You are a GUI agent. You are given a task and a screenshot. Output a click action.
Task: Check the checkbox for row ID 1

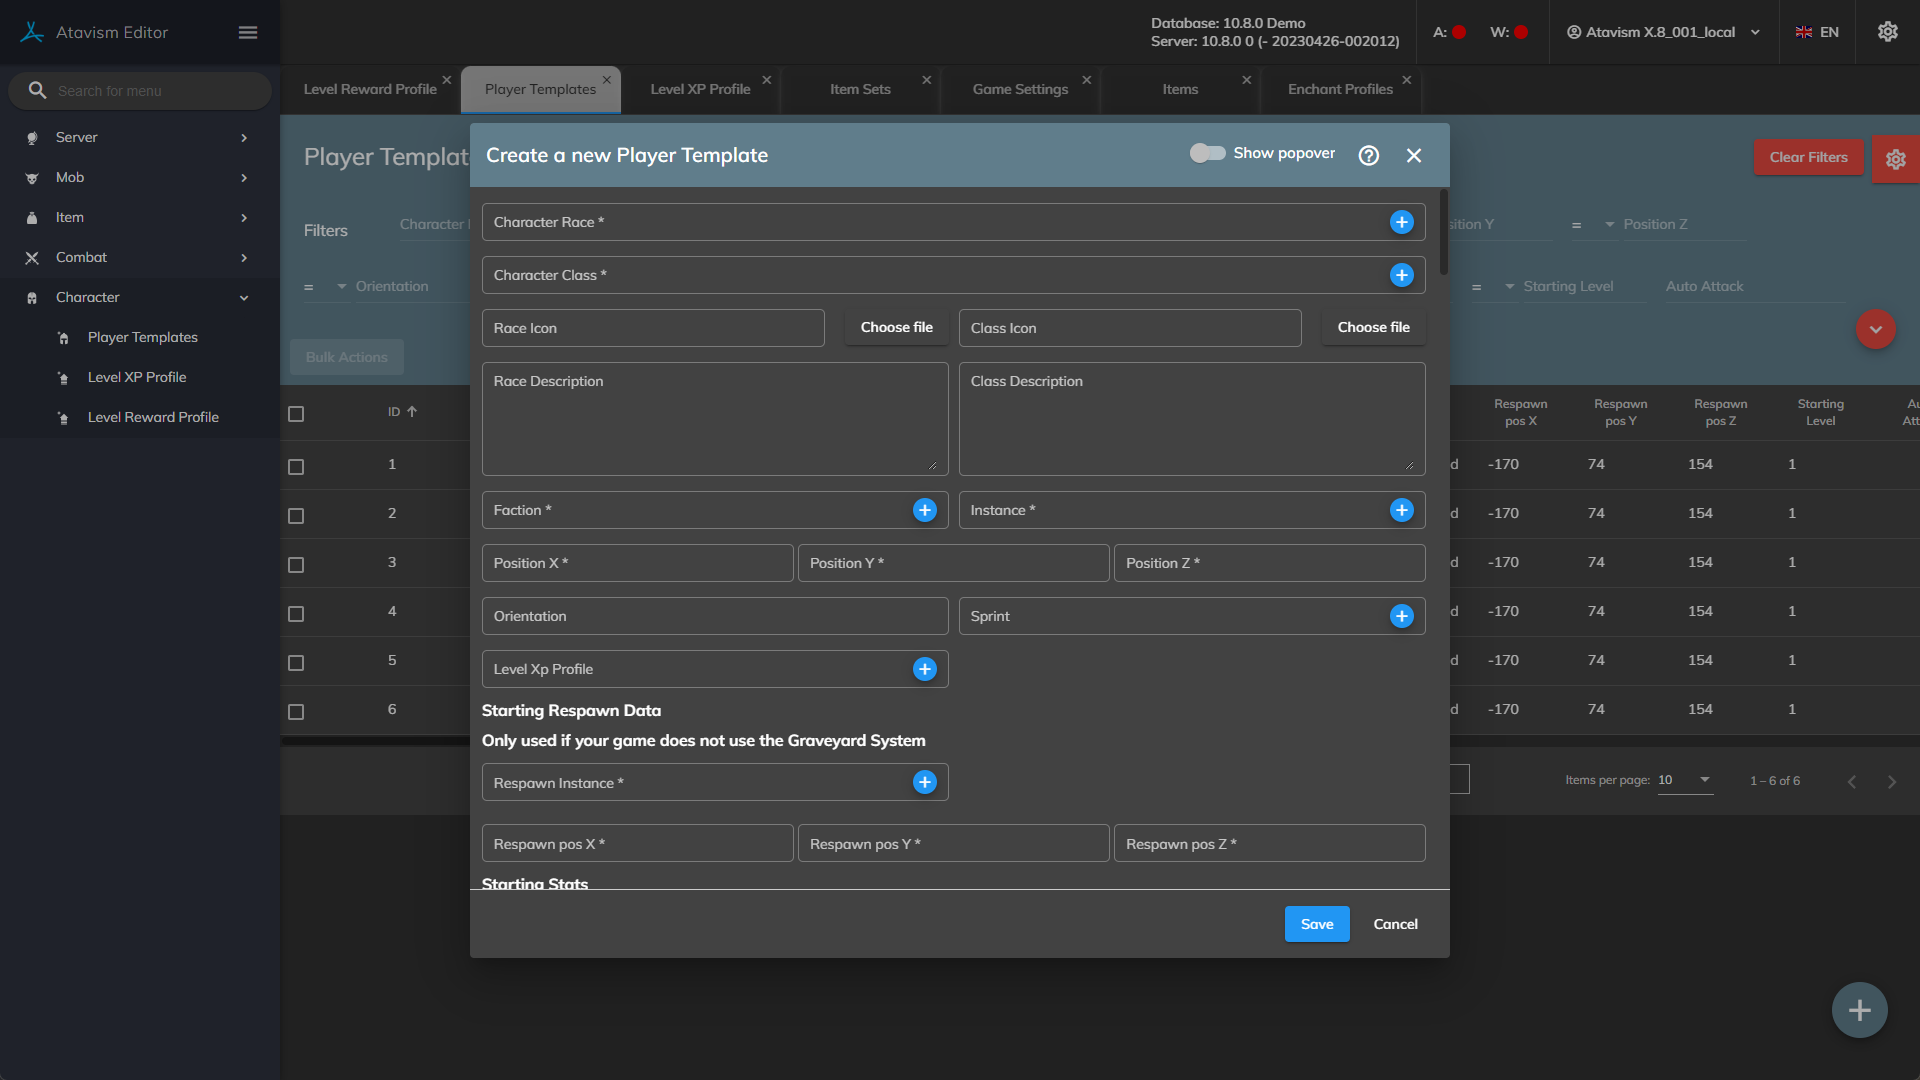[x=296, y=467]
